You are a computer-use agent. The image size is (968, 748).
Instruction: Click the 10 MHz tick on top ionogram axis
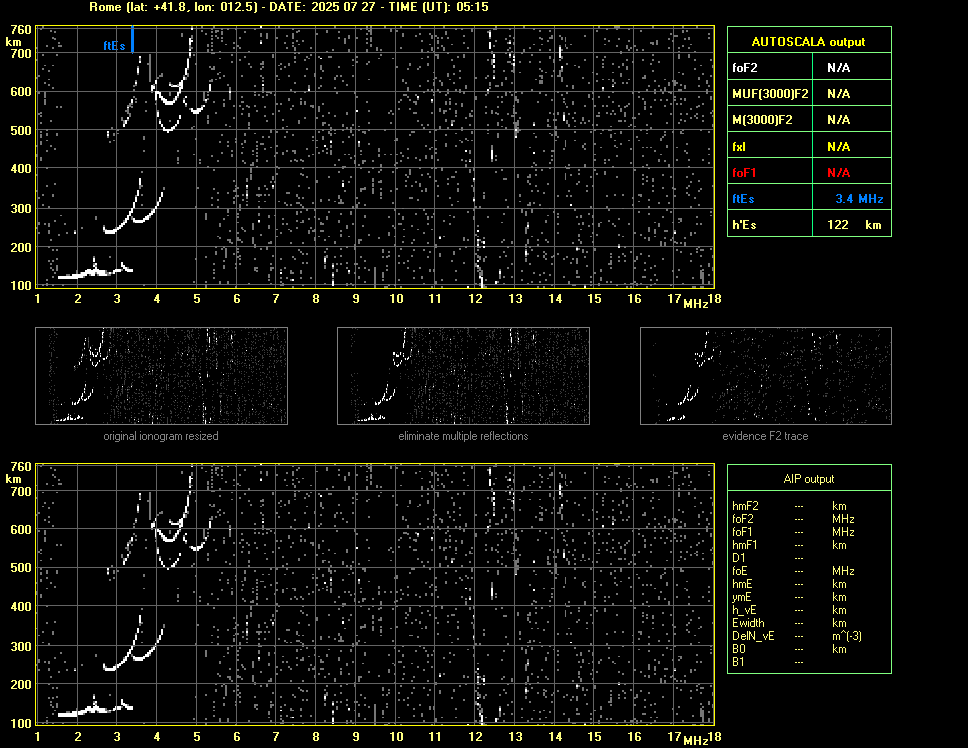pyautogui.click(x=396, y=299)
